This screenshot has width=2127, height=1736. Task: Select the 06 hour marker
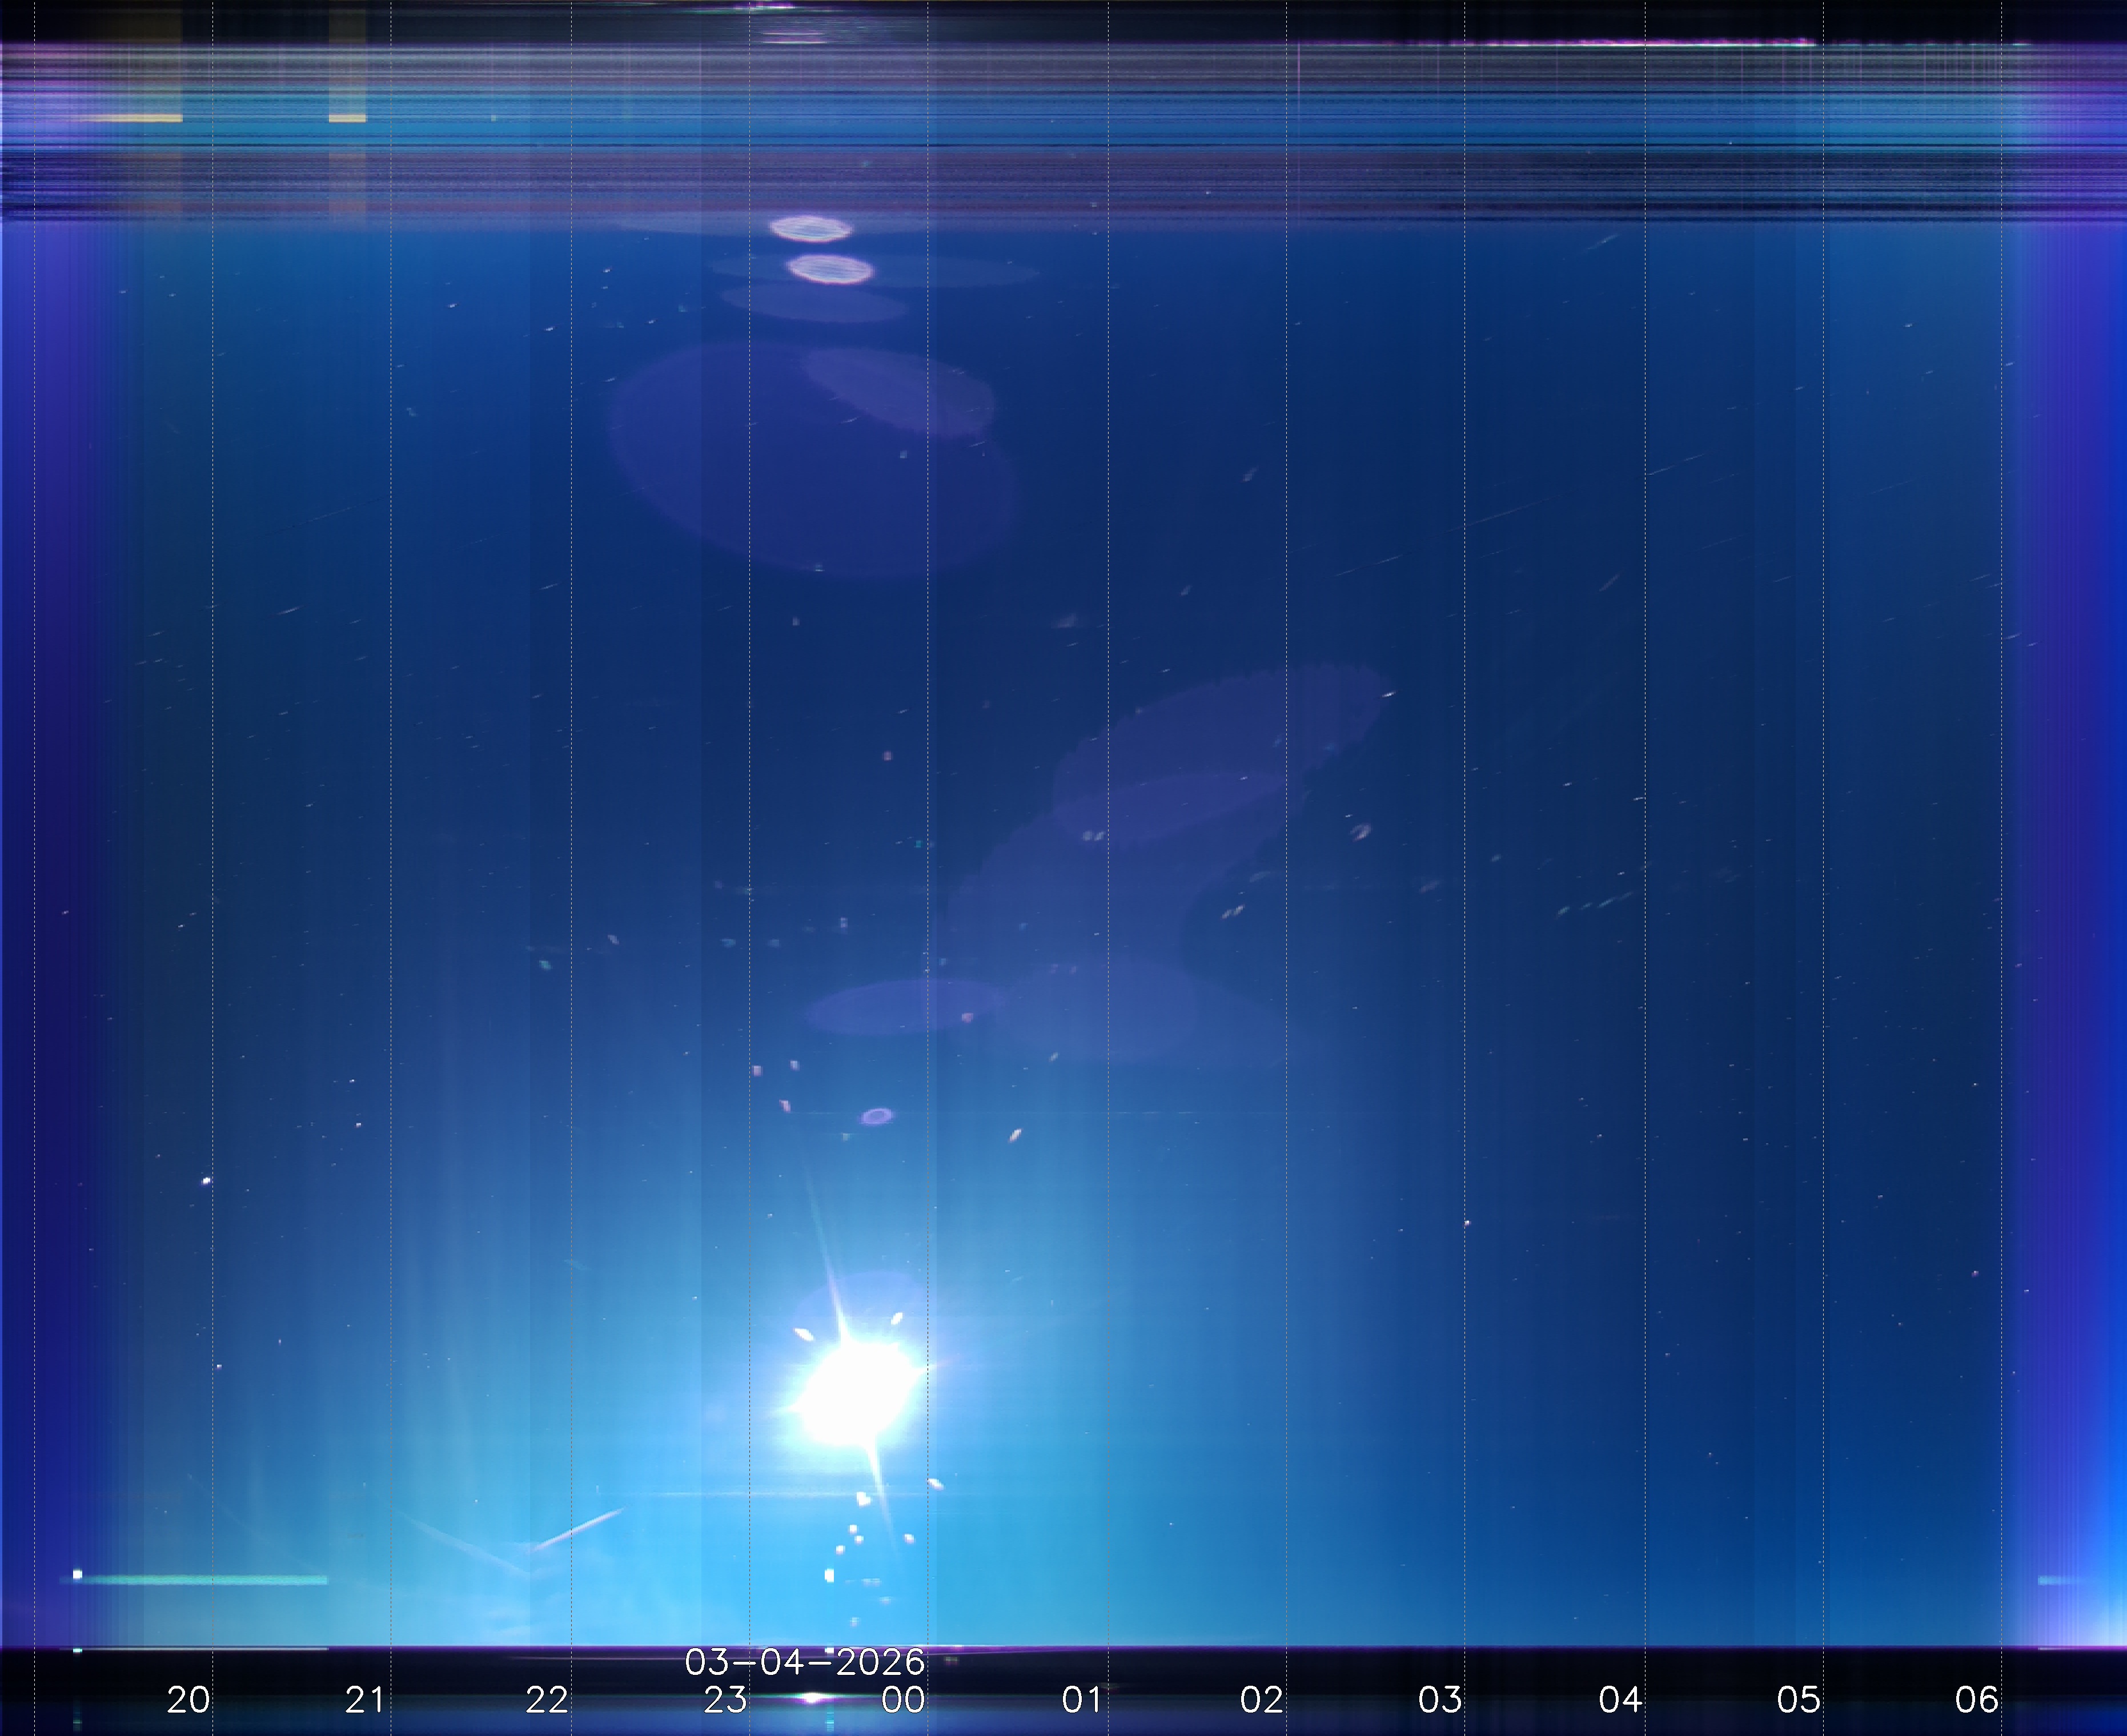coord(1976,1699)
